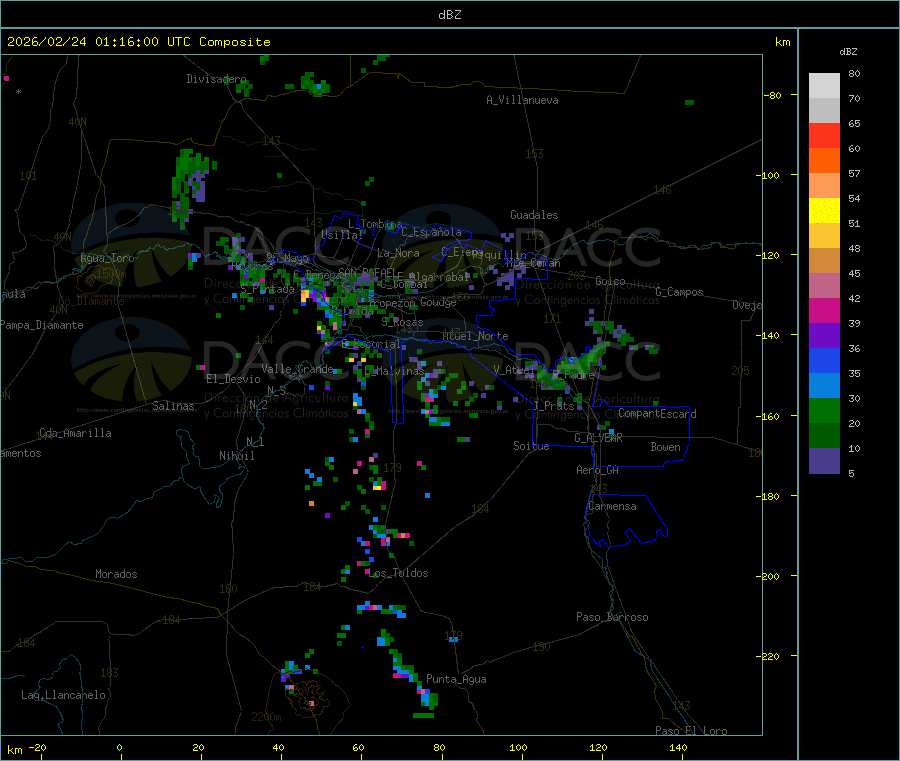Screen dimensions: 900x761
Task: Click the Valle_Grande place label
Action: click(297, 368)
